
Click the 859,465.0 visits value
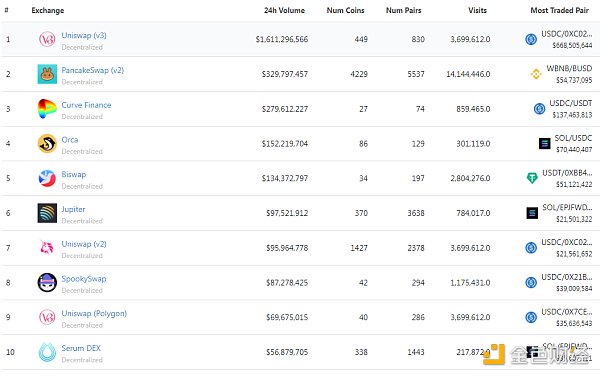473,109
